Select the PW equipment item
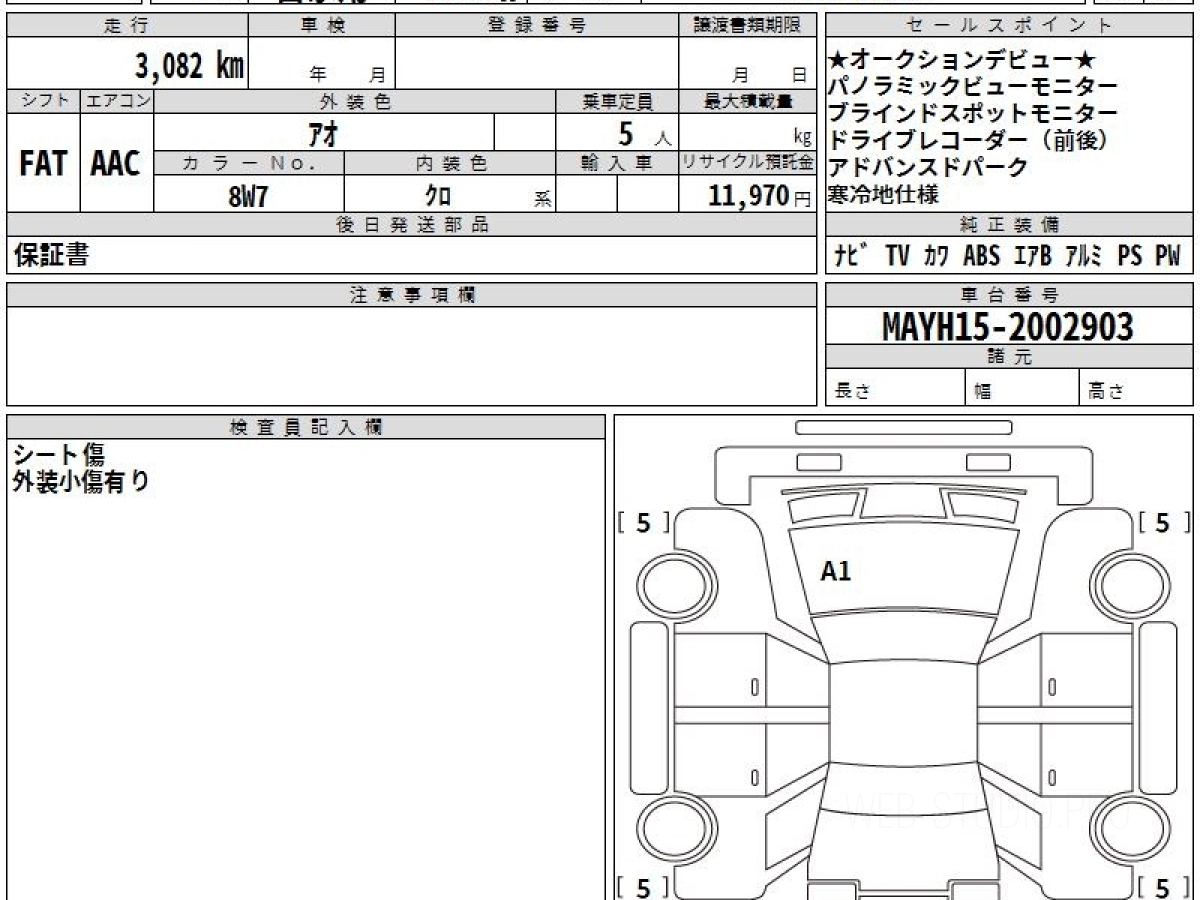This screenshot has height=900, width=1200. [x=1168, y=256]
